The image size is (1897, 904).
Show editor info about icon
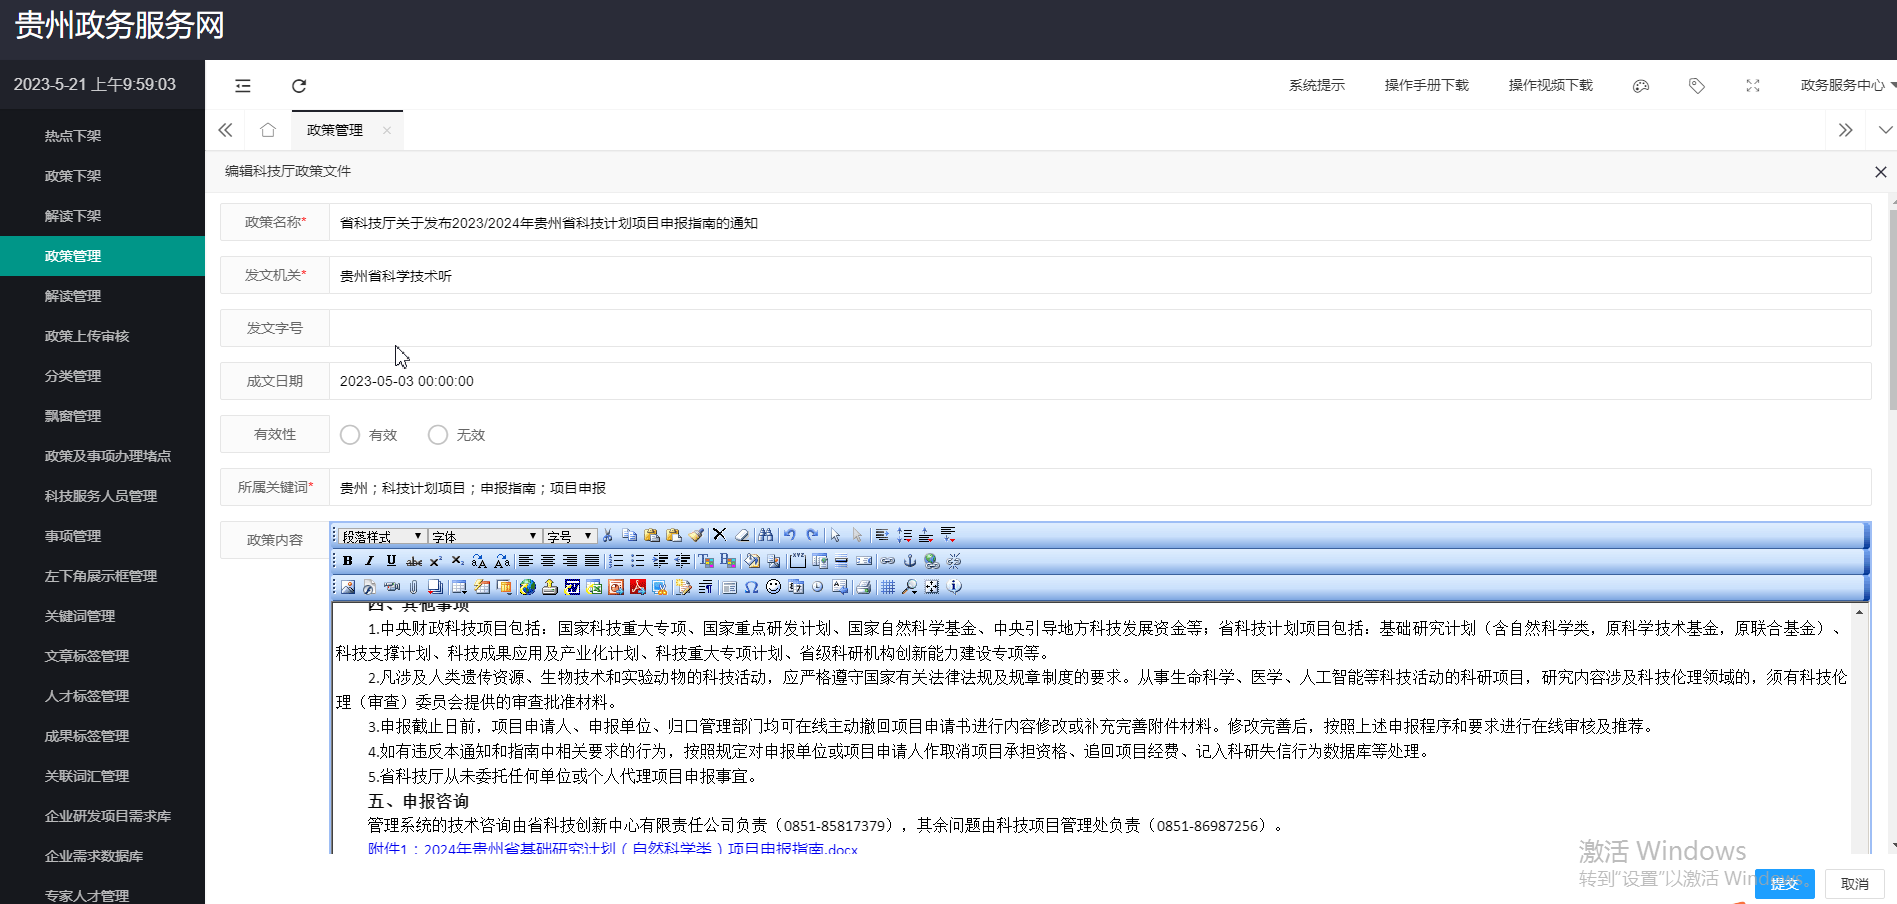point(954,587)
